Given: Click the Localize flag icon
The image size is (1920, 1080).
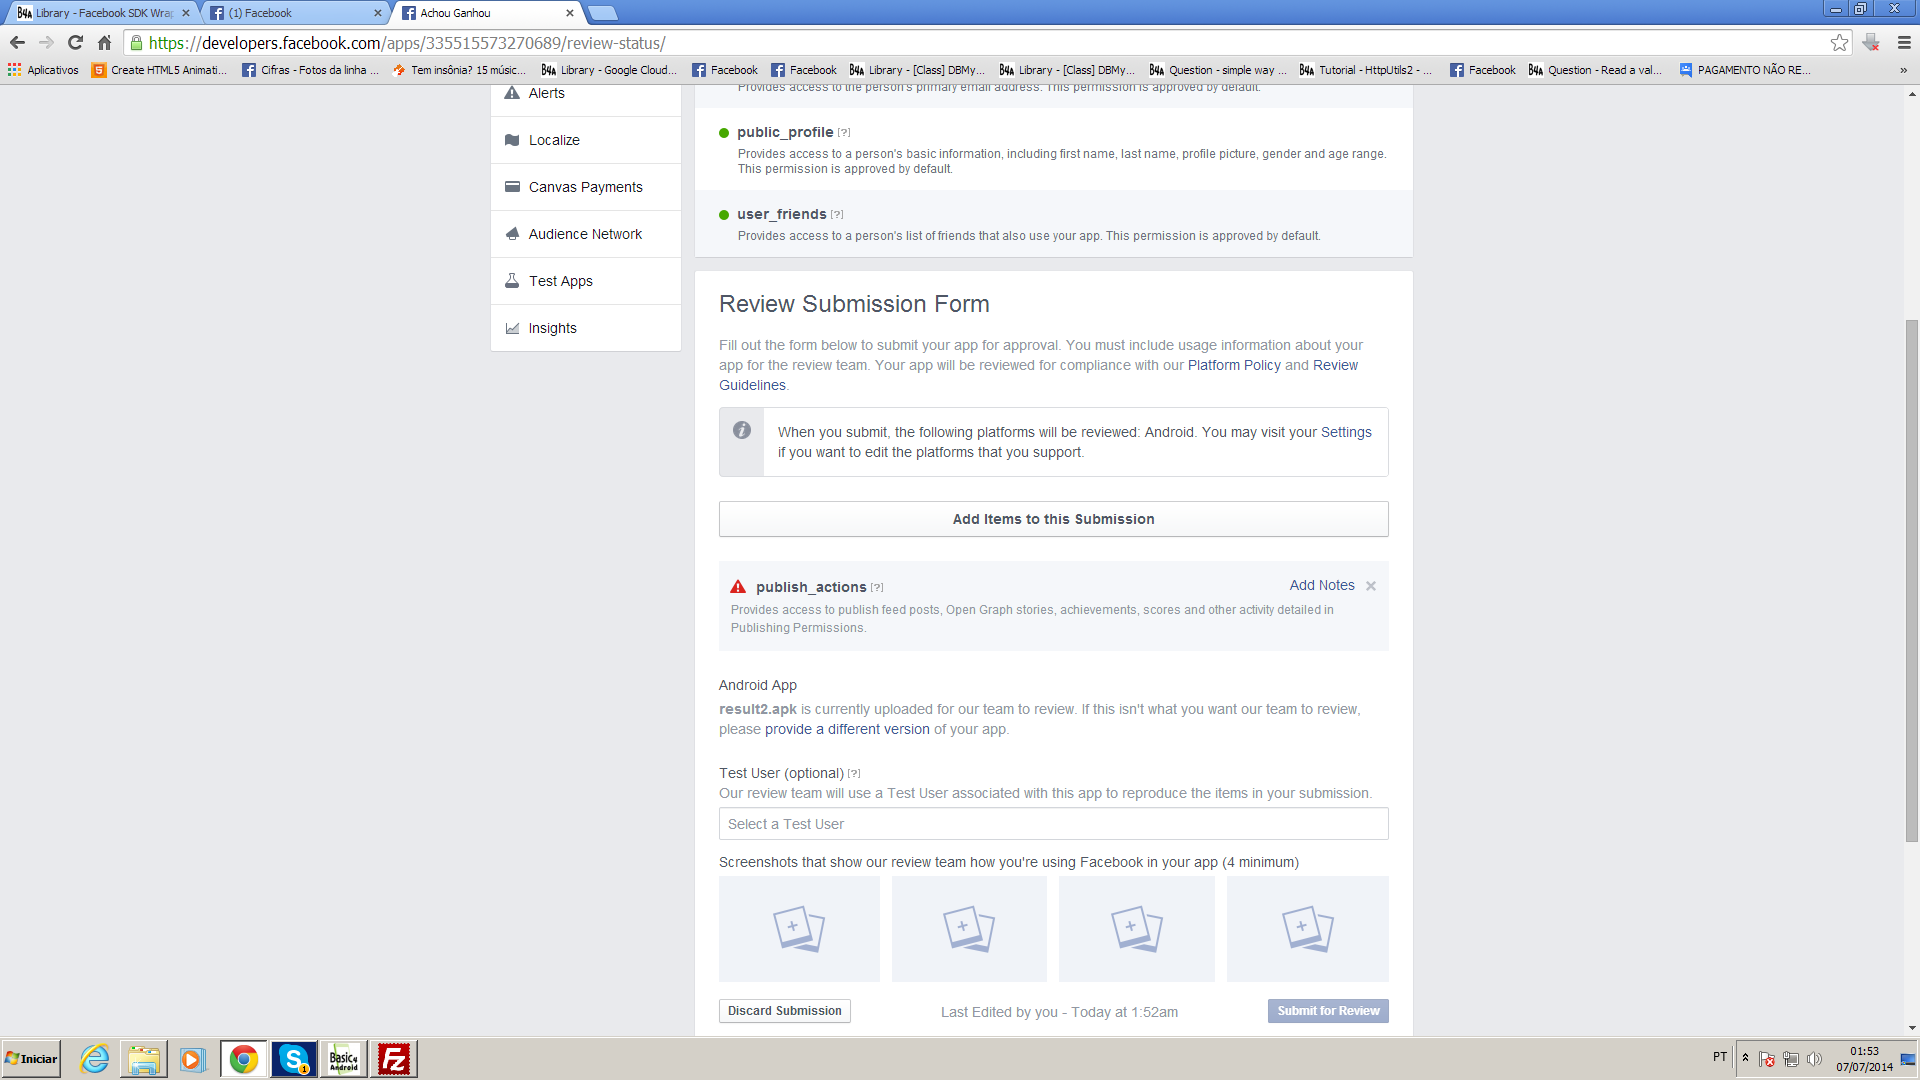Looking at the screenshot, I should click(512, 140).
